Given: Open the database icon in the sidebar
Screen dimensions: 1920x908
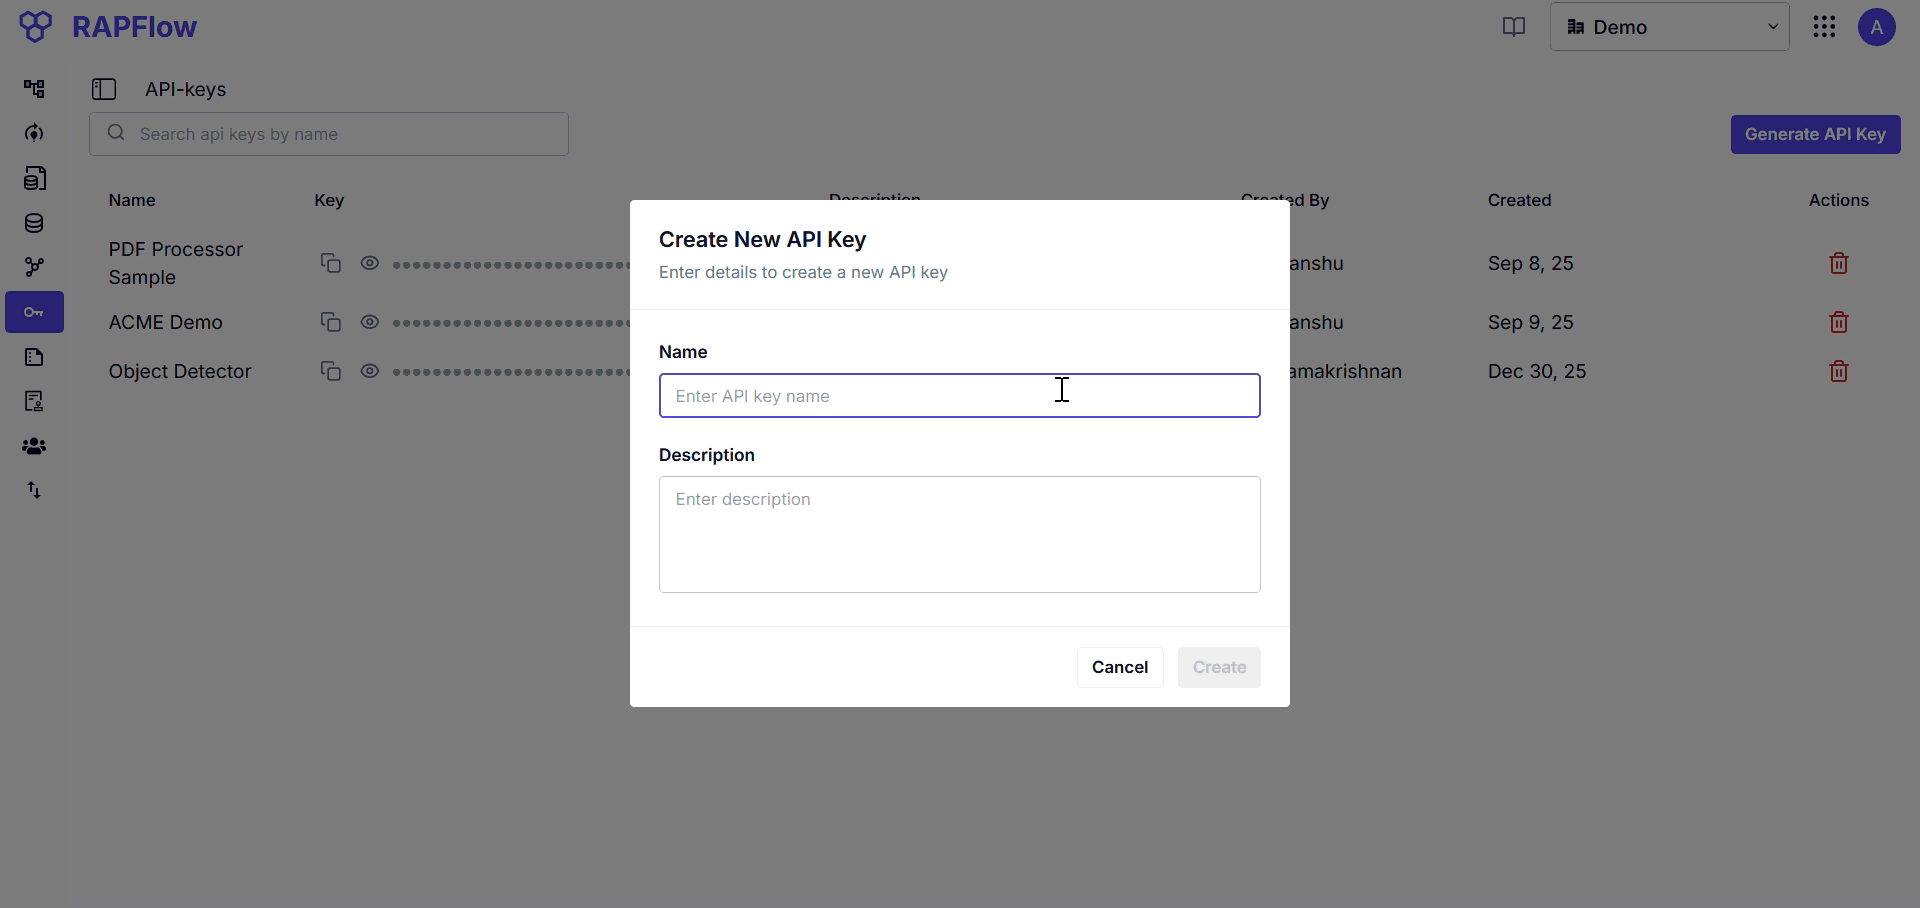Looking at the screenshot, I should (34, 223).
